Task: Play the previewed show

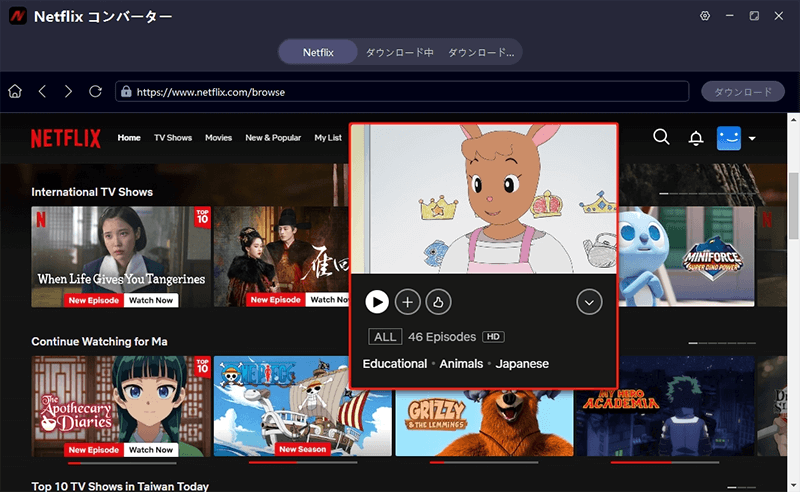Action: click(377, 301)
